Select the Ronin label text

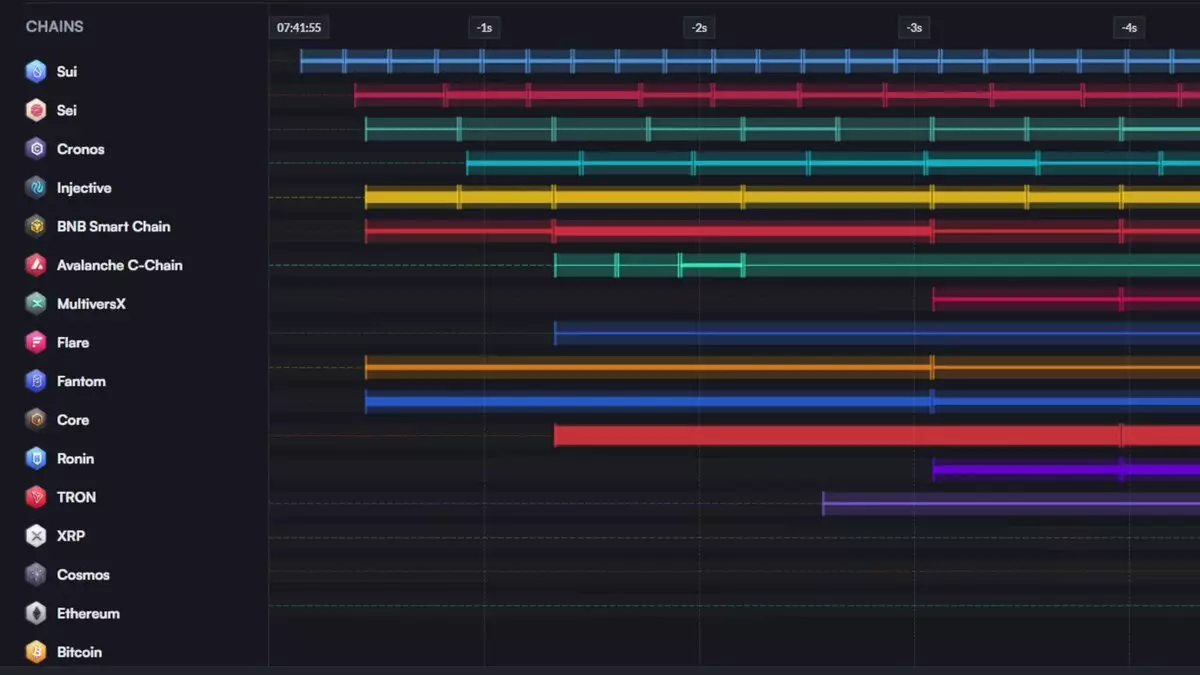[x=76, y=458]
